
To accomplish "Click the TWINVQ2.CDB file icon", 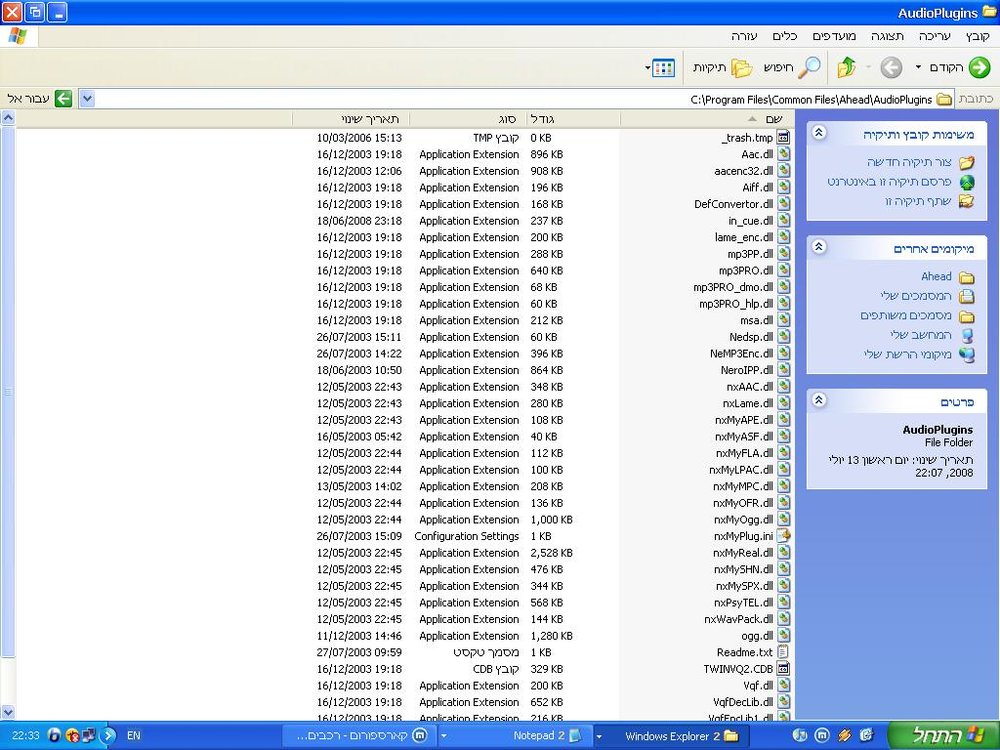I will click(783, 668).
